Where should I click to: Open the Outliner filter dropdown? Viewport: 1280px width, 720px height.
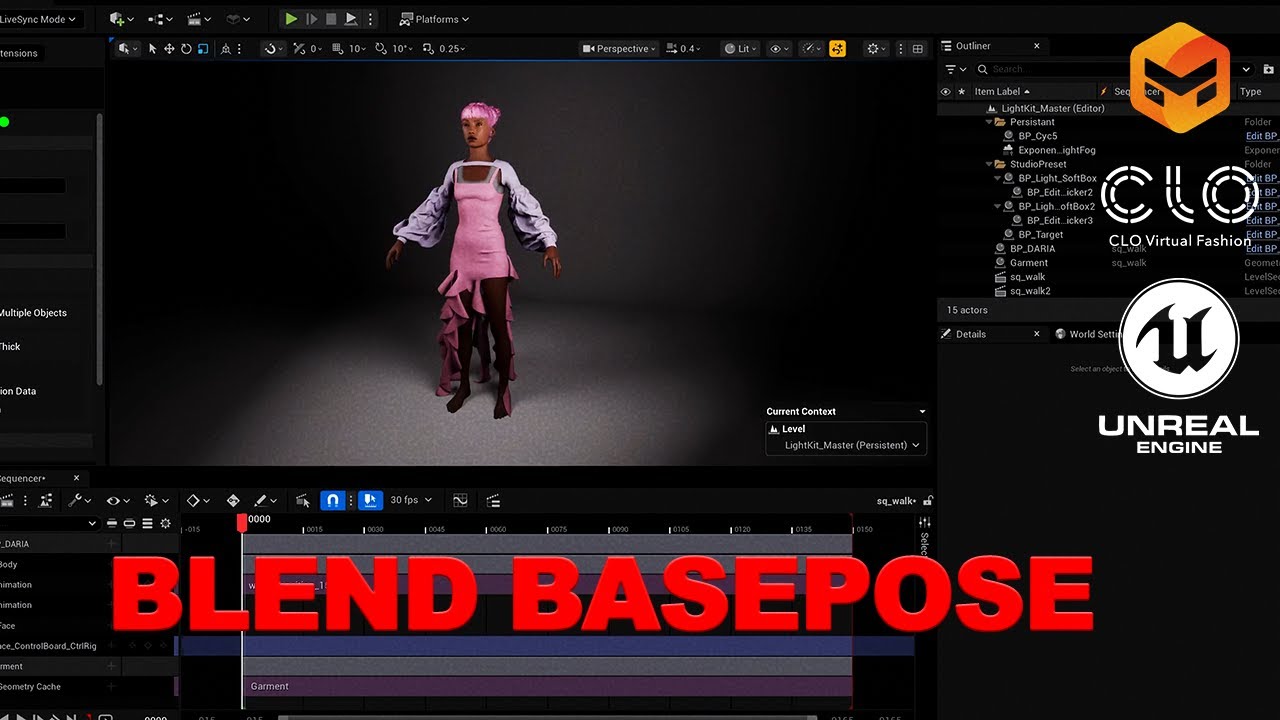coord(956,69)
